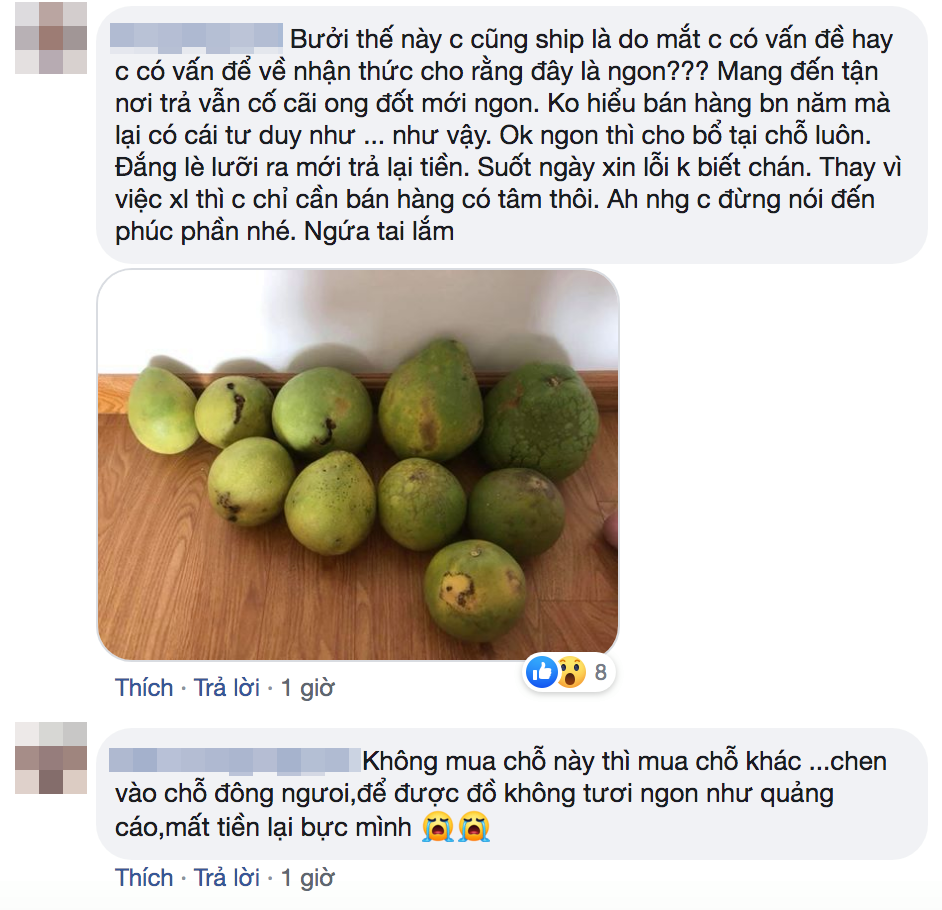Screen dimensions: 942x910
Task: Reply via Trả lời under the "Không mua chỗ này" comment
Action: (x=226, y=878)
